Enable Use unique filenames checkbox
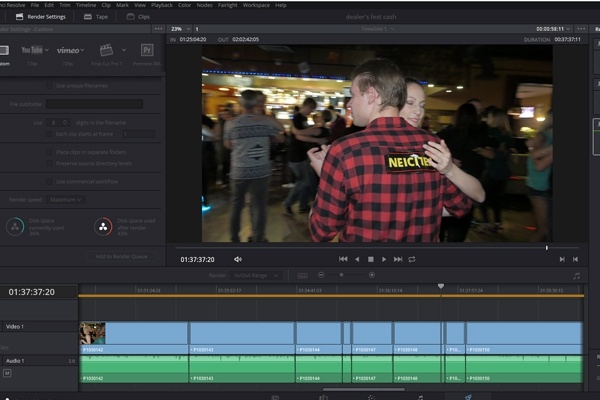600x400 pixels. click(49, 85)
